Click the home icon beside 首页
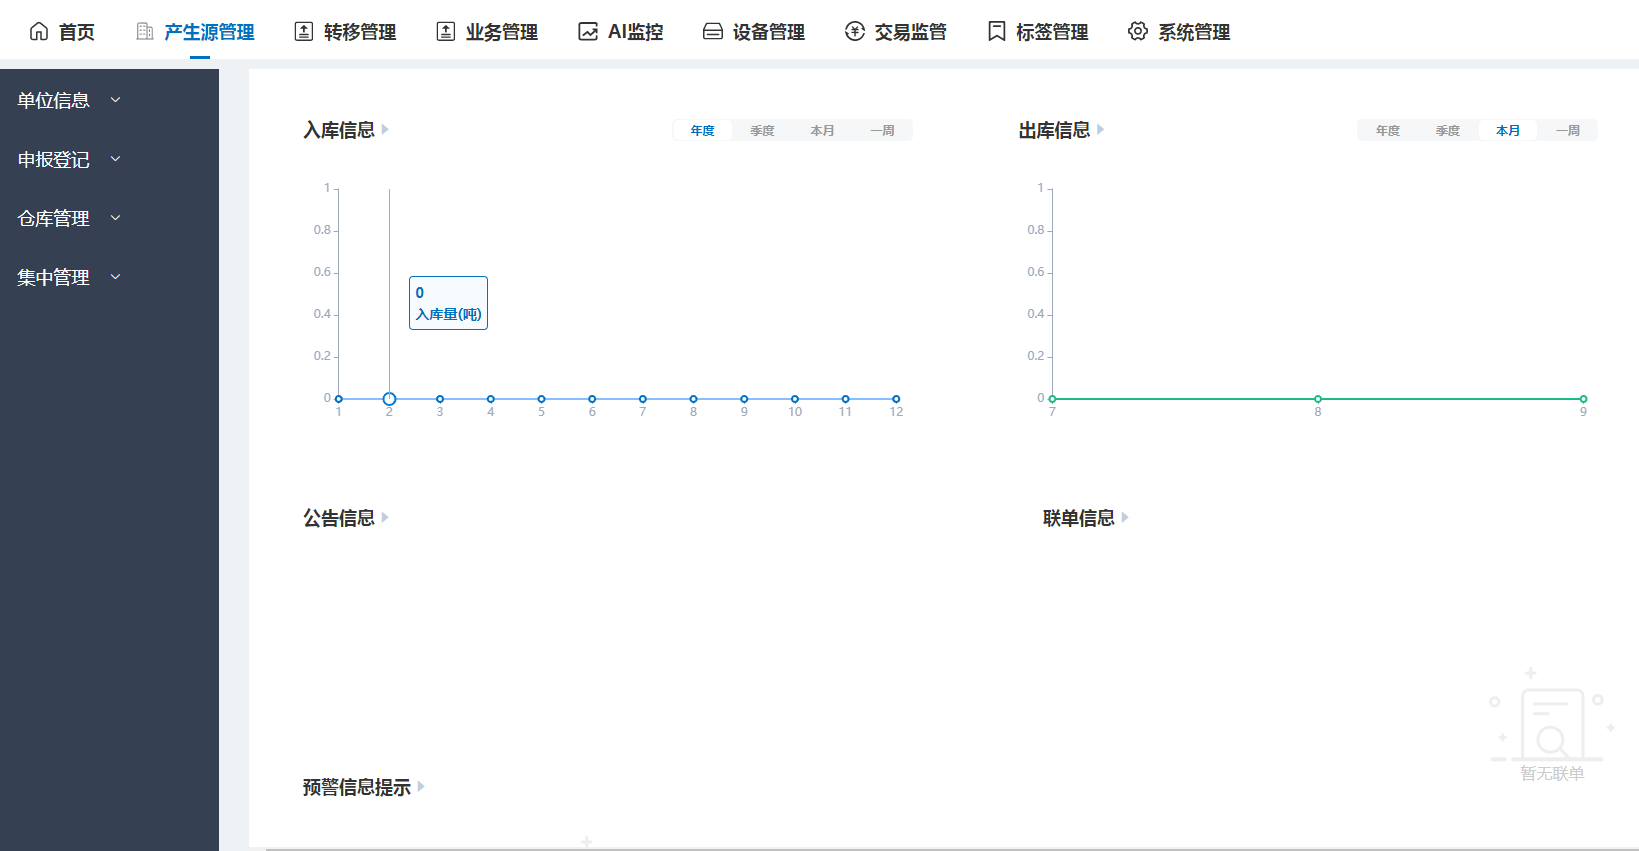Viewport: 1639px width, 851px height. (x=39, y=32)
